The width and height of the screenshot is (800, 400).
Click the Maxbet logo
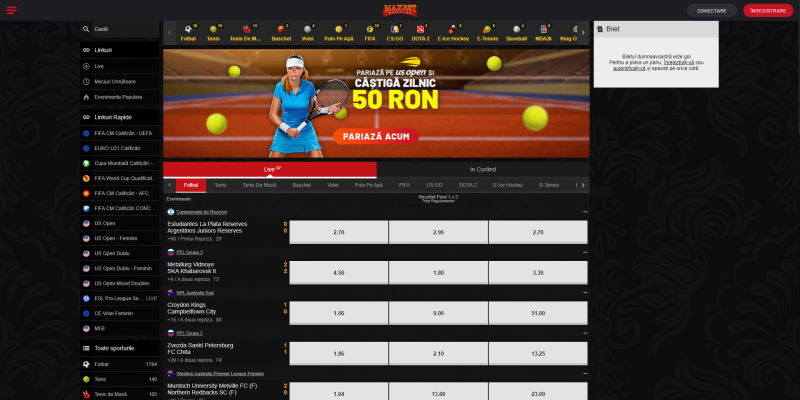pyautogui.click(x=400, y=10)
